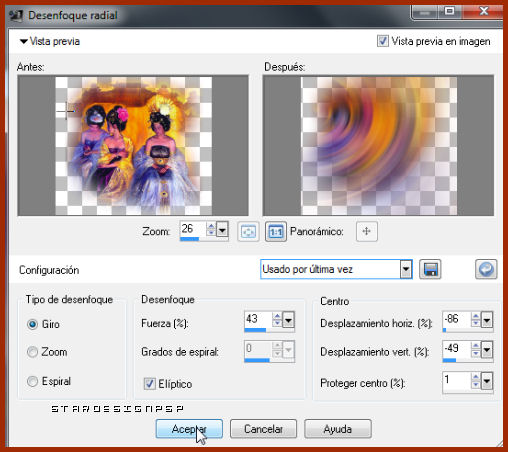Click the Cancelar button

(x=263, y=429)
